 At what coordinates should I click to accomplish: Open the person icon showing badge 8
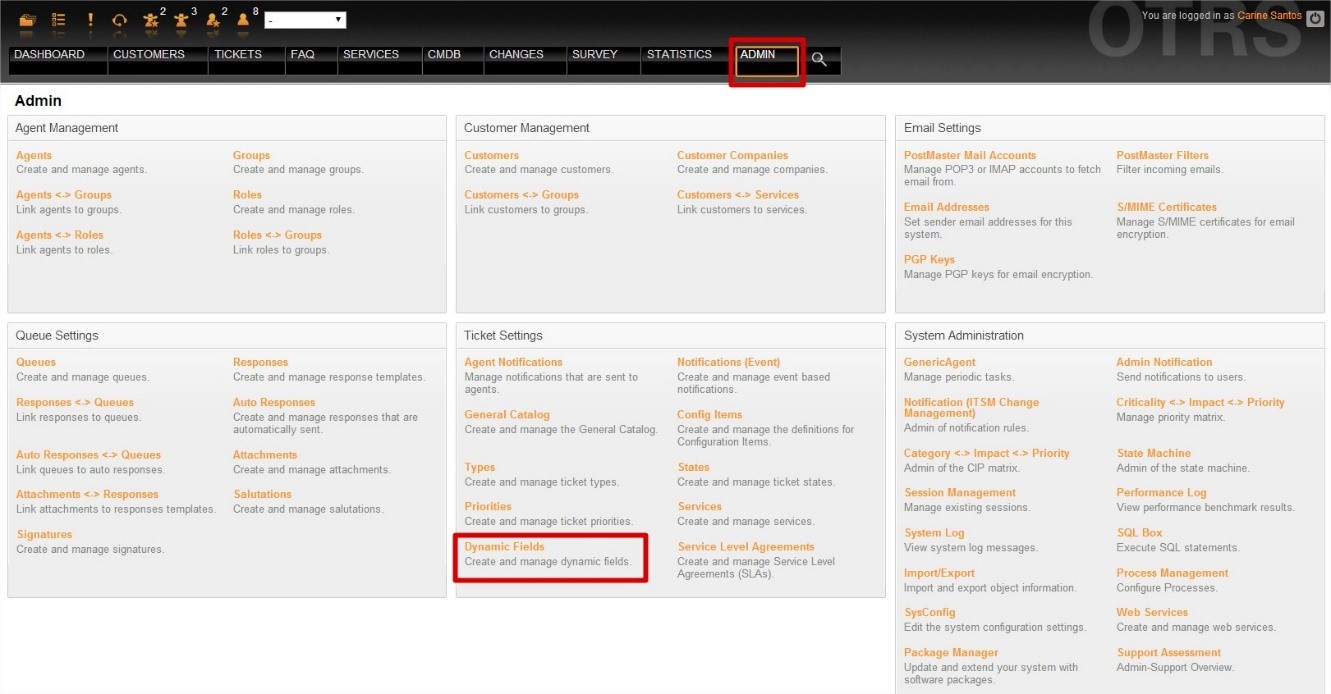pos(242,20)
